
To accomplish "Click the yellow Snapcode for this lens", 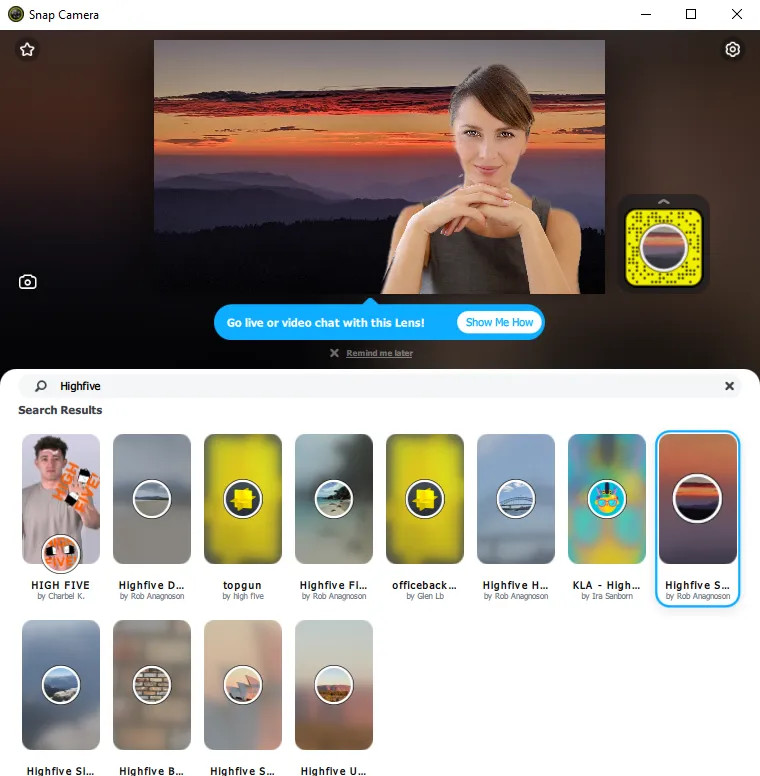I will (x=664, y=247).
